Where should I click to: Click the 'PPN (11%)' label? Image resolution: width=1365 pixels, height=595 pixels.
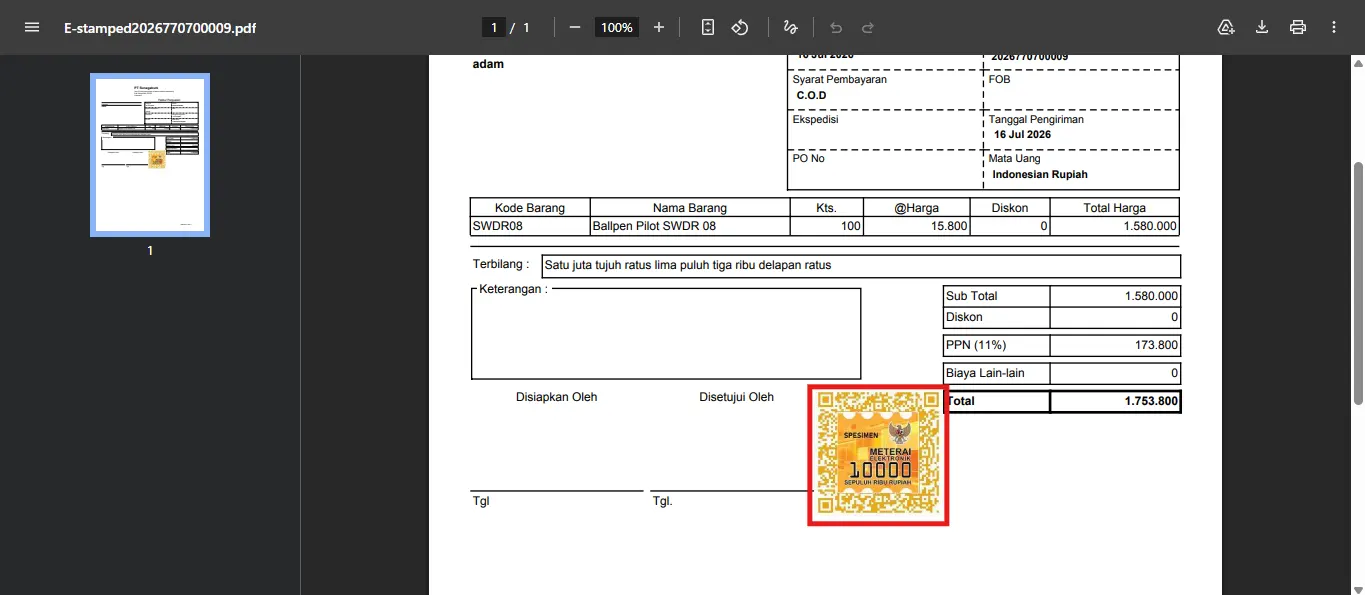pos(976,345)
